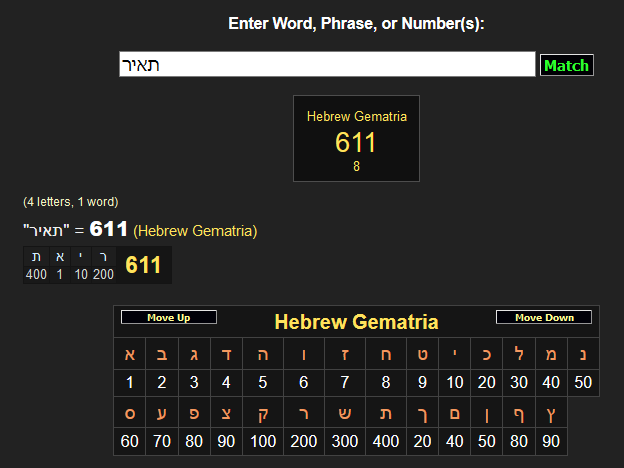624x468 pixels.
Task: Click the (Hebrew Gematria) label beside the result
Action: (195, 231)
